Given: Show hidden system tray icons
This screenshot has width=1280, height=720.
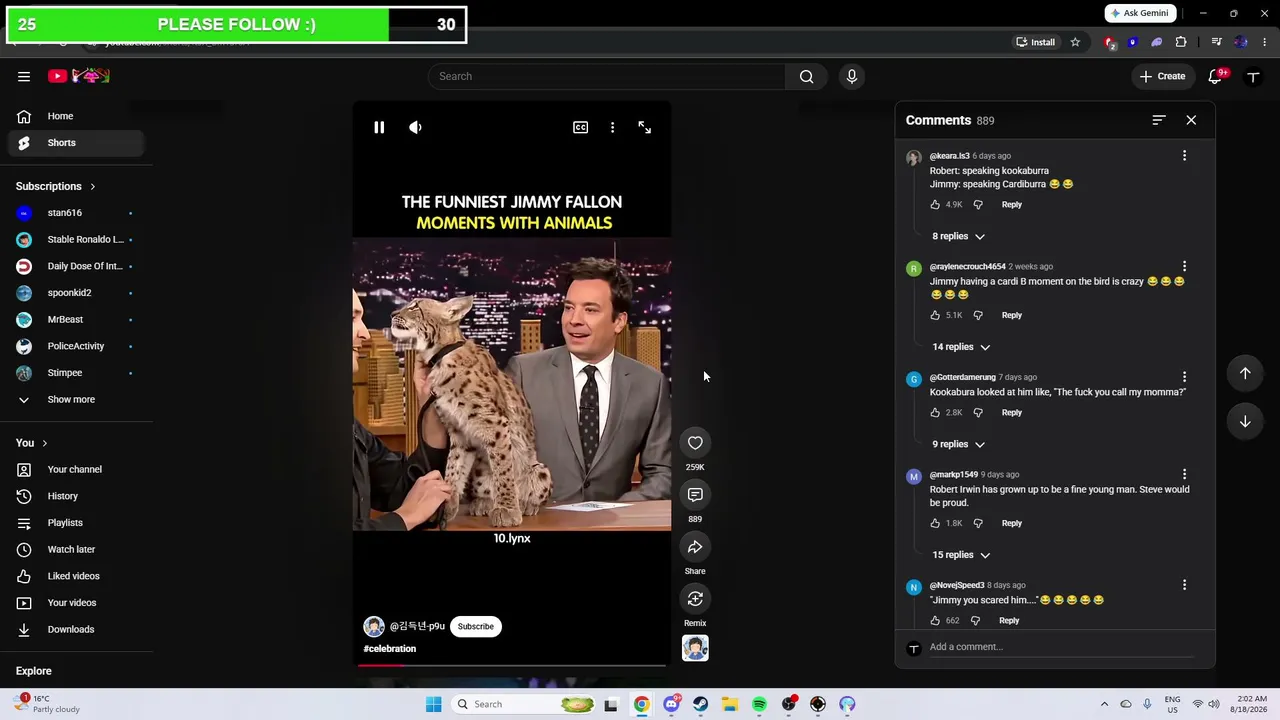Looking at the screenshot, I should click(x=1104, y=704).
